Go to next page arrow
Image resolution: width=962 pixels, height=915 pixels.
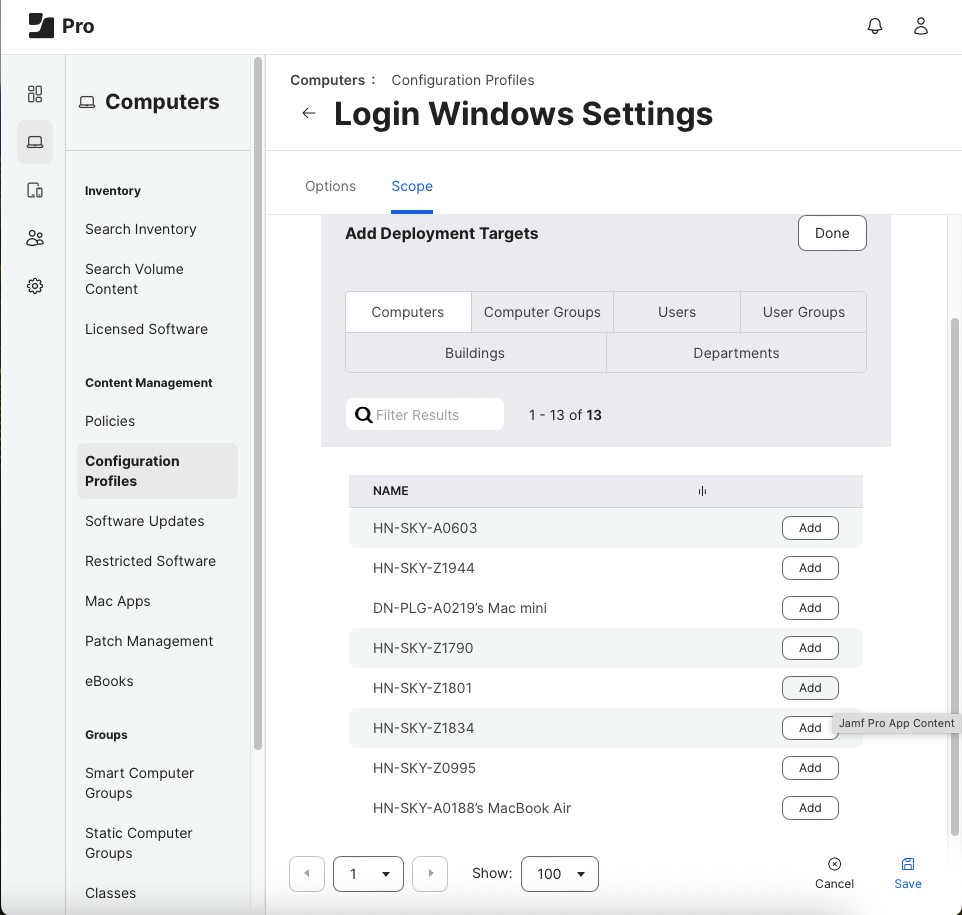[x=430, y=874]
